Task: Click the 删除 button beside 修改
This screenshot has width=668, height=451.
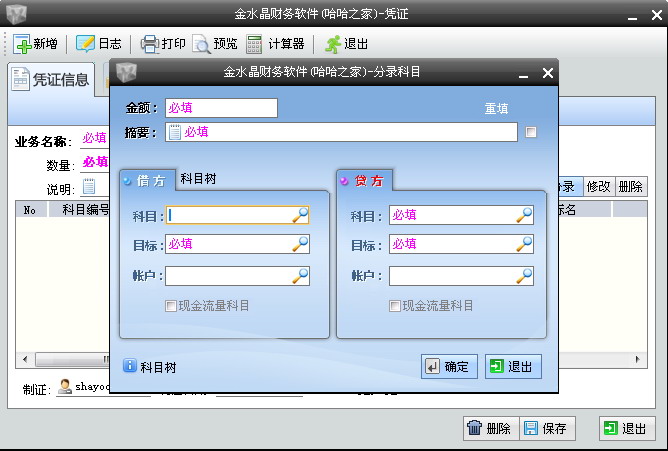Action: 631,187
